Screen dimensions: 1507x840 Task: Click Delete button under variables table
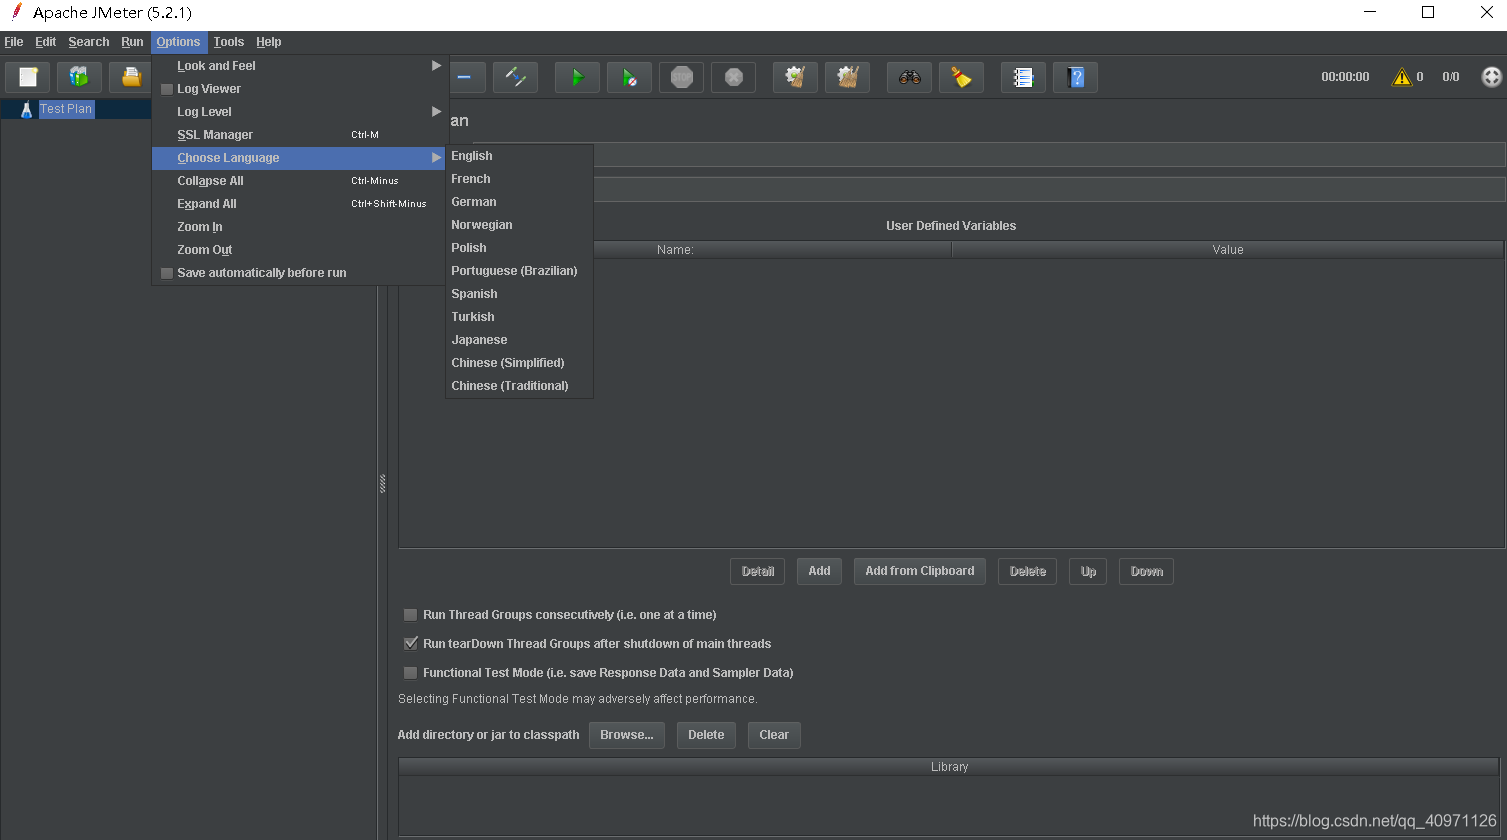coord(1027,571)
